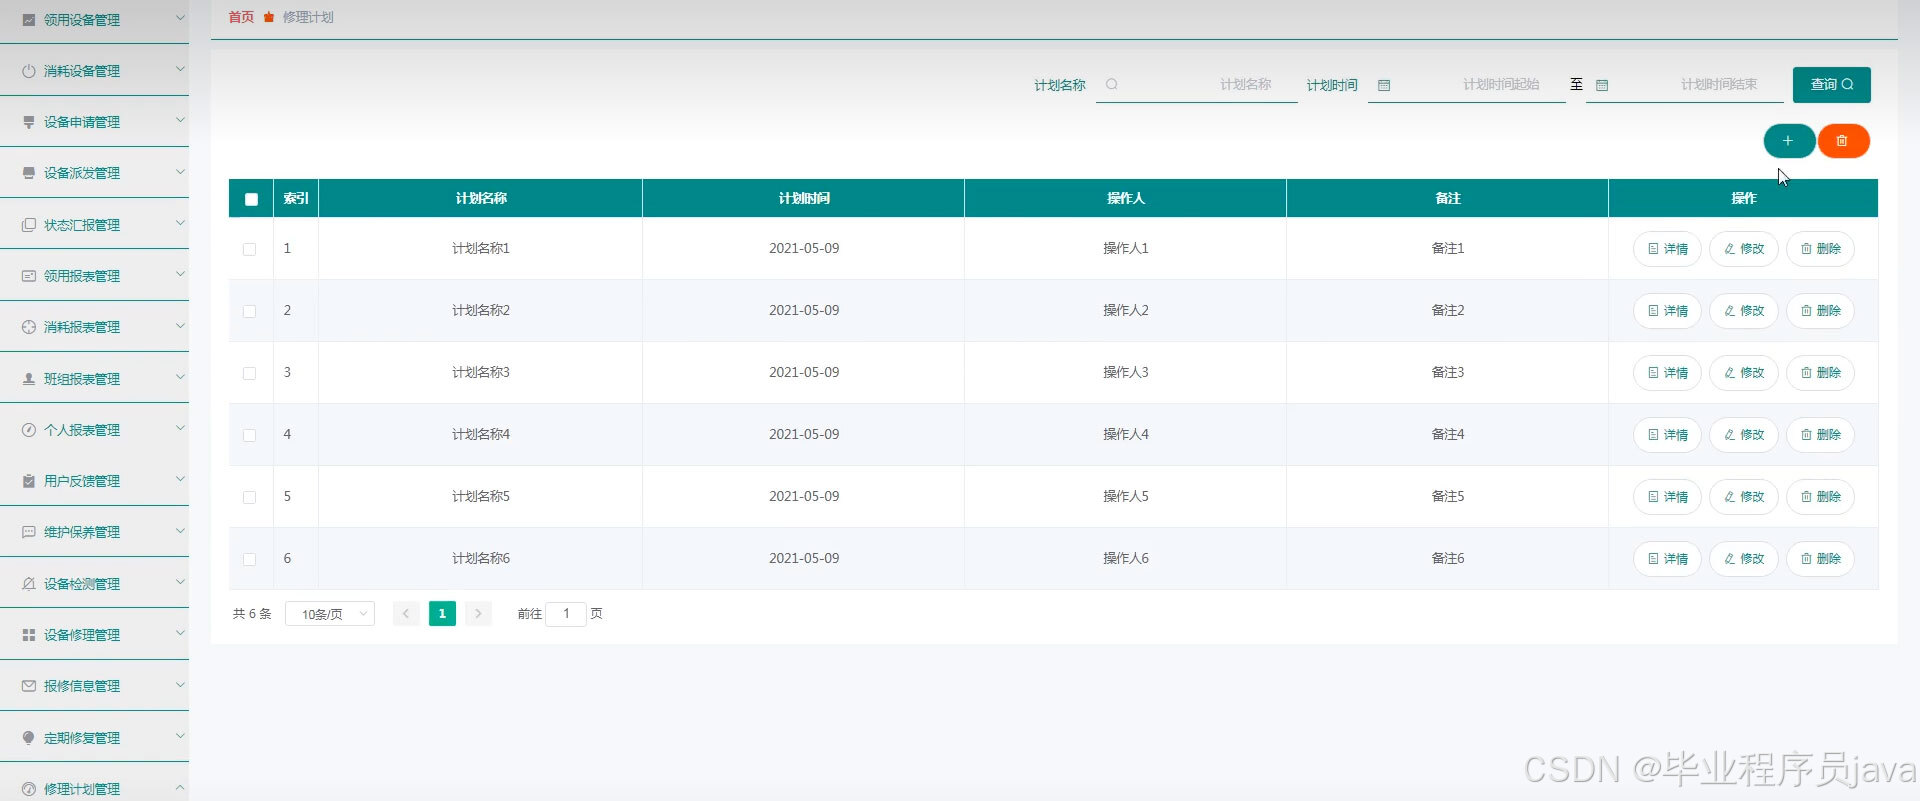
Task: Check the checkbox for row 计划名称2
Action: pos(249,311)
